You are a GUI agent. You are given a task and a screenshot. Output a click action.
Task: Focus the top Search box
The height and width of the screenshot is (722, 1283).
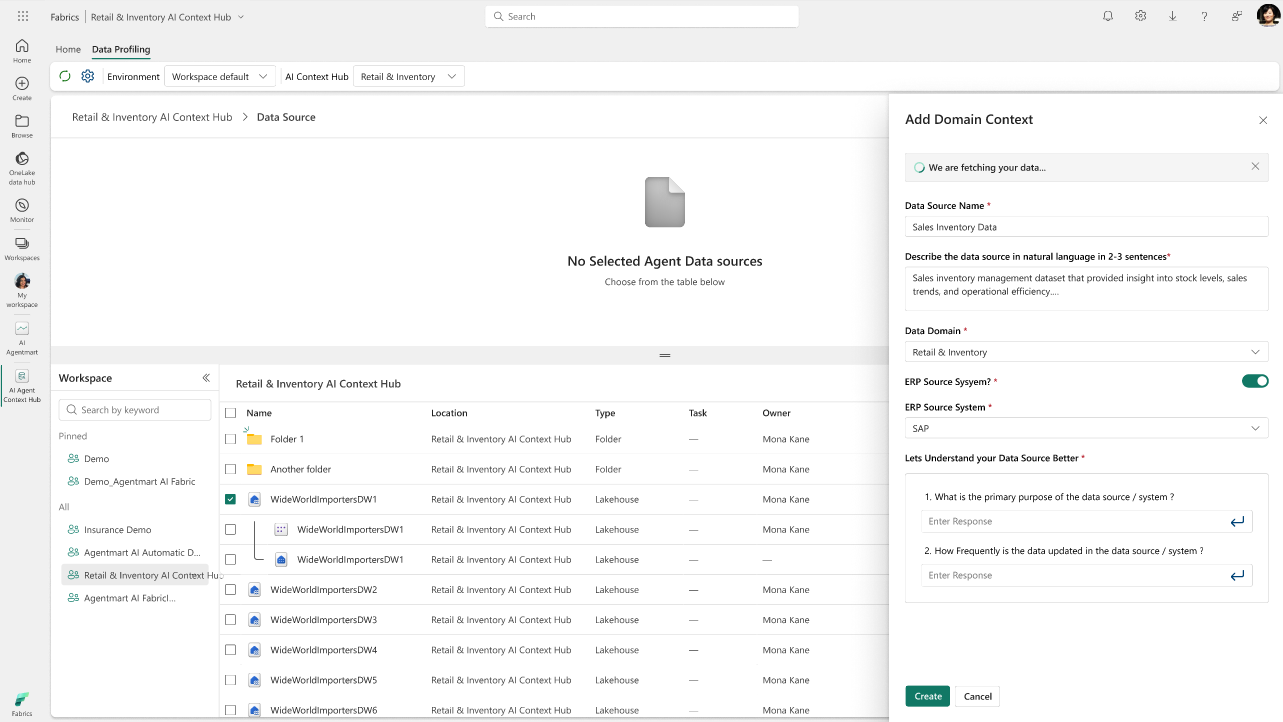(x=642, y=17)
